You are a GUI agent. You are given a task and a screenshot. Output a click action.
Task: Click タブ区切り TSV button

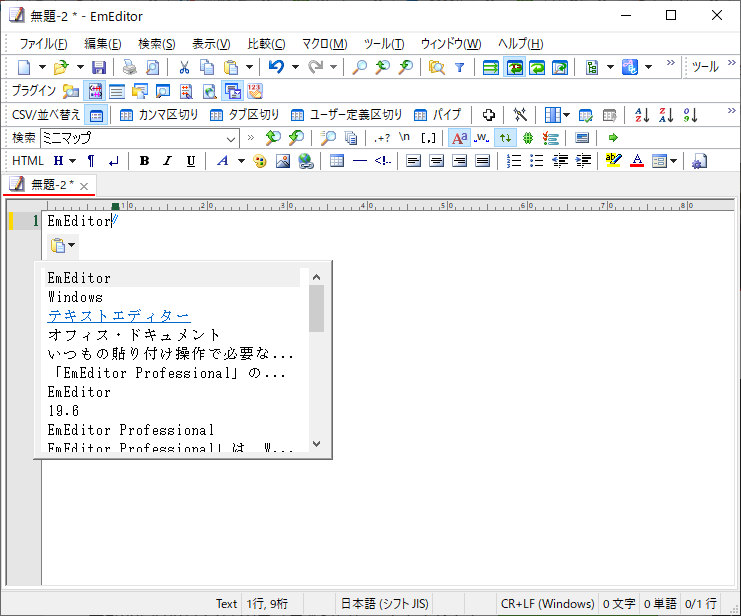[x=244, y=115]
